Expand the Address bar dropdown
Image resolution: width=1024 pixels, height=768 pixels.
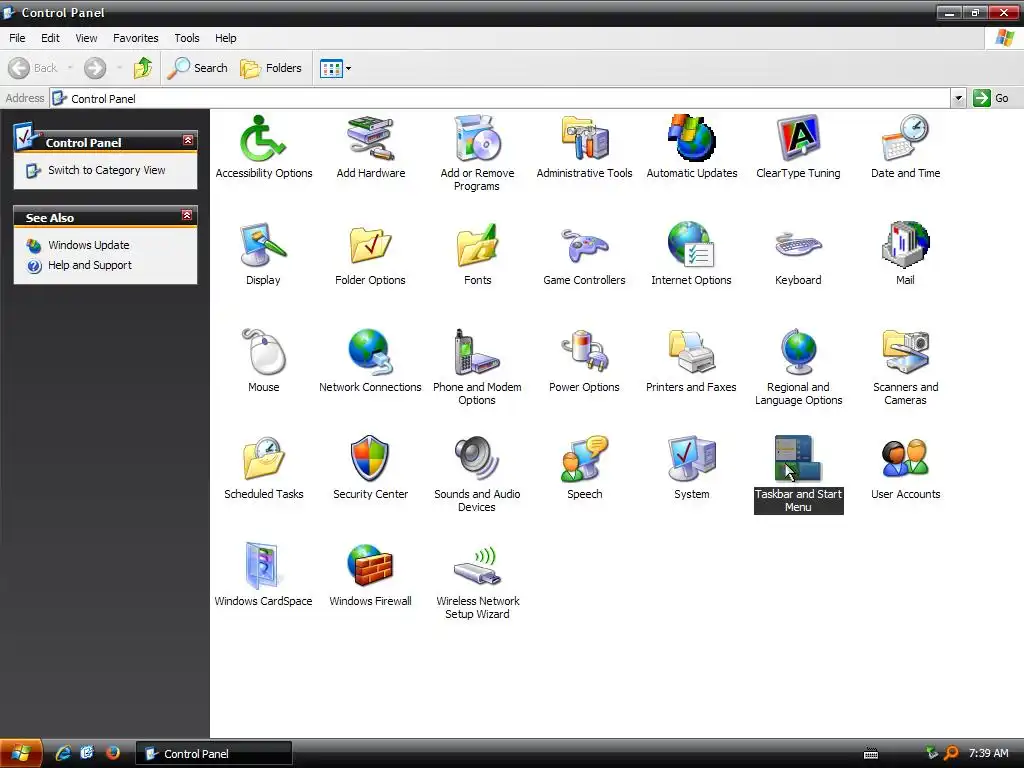click(x=958, y=99)
